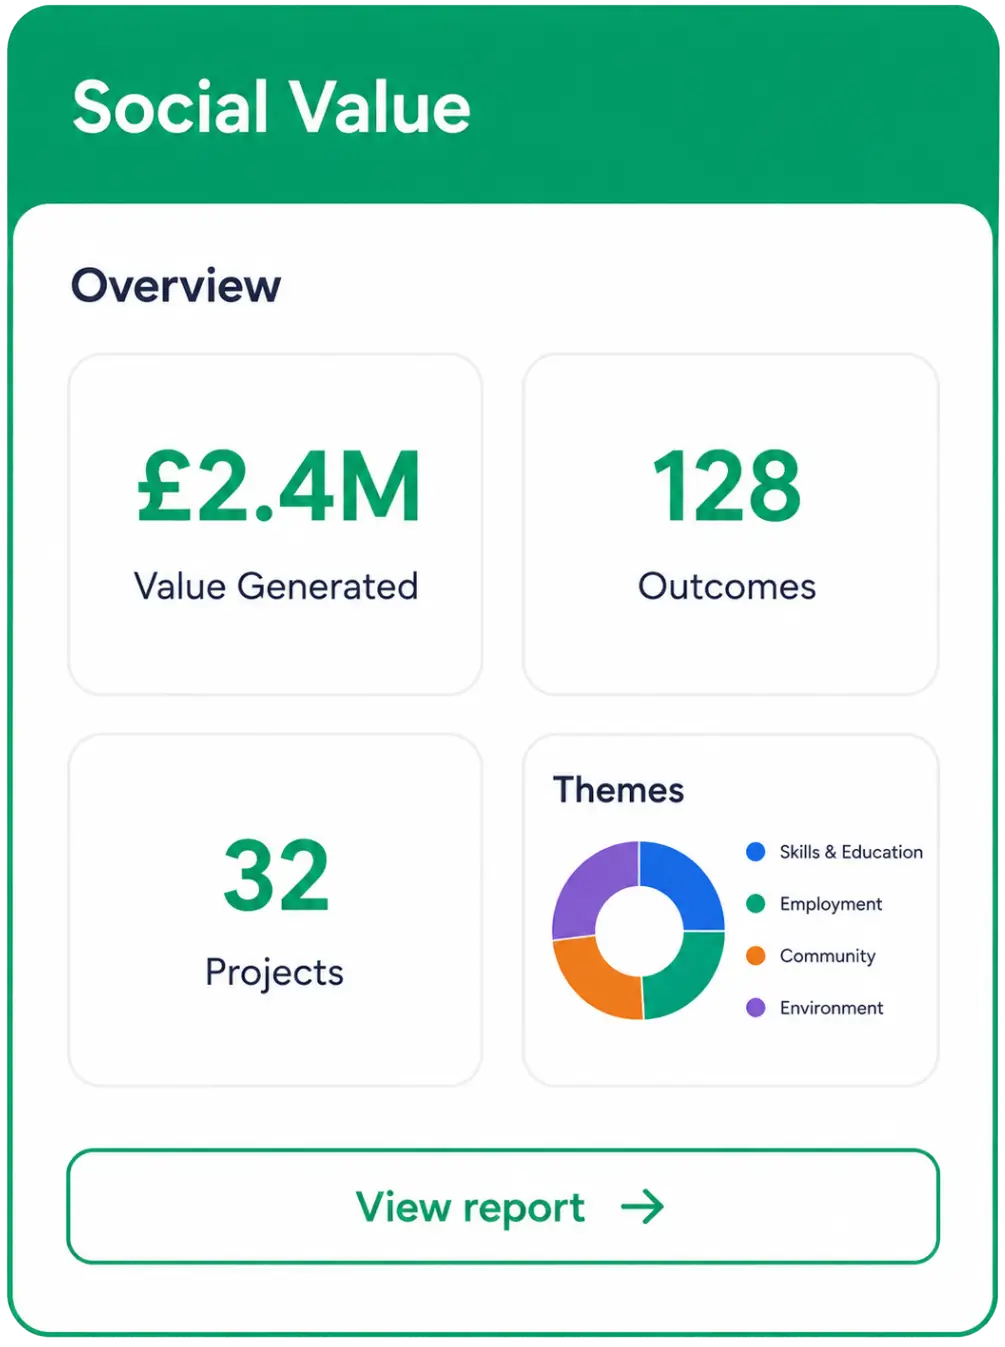1005x1347 pixels.
Task: Click the Environment legend label
Action: pyautogui.click(x=832, y=1008)
